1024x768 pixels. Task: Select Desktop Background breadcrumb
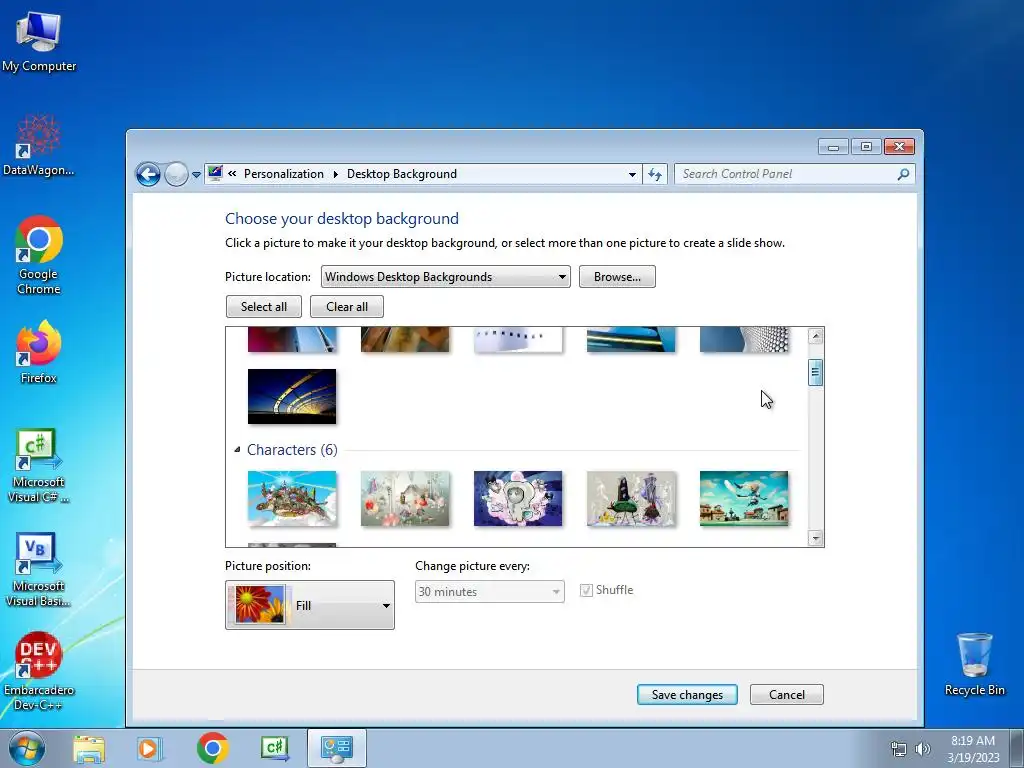[x=402, y=174]
